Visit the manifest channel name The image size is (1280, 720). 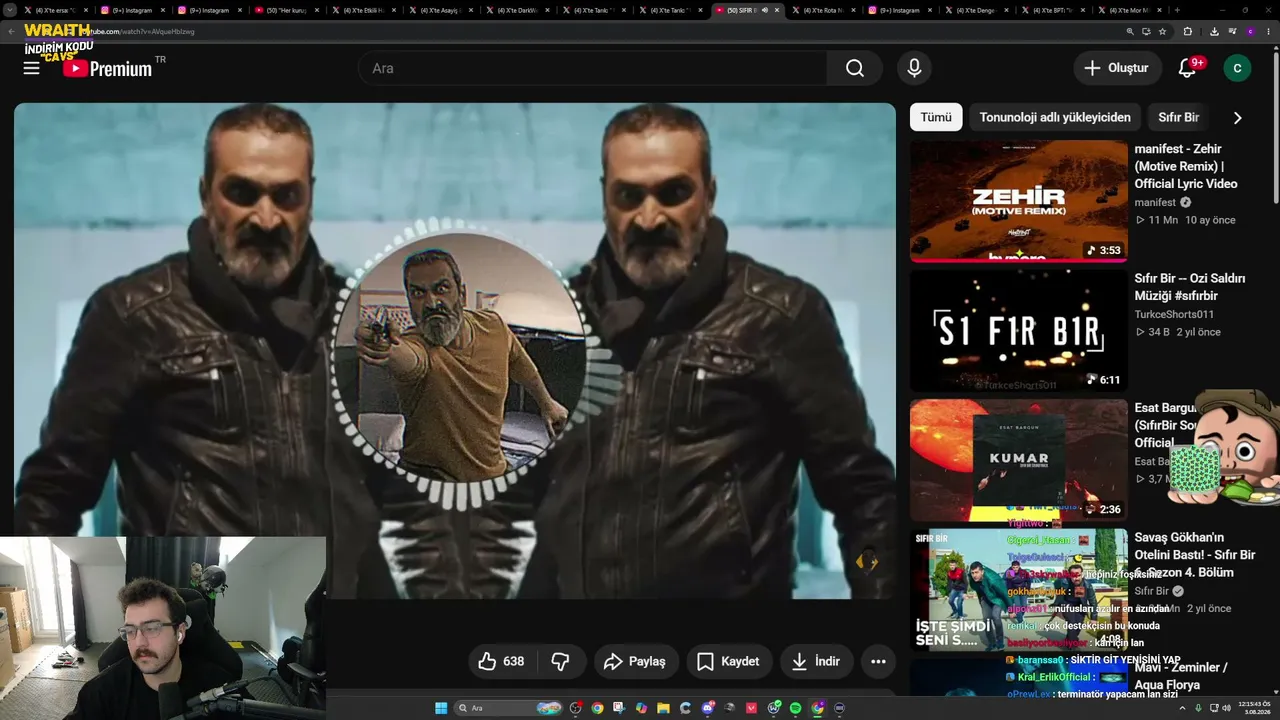(1155, 202)
